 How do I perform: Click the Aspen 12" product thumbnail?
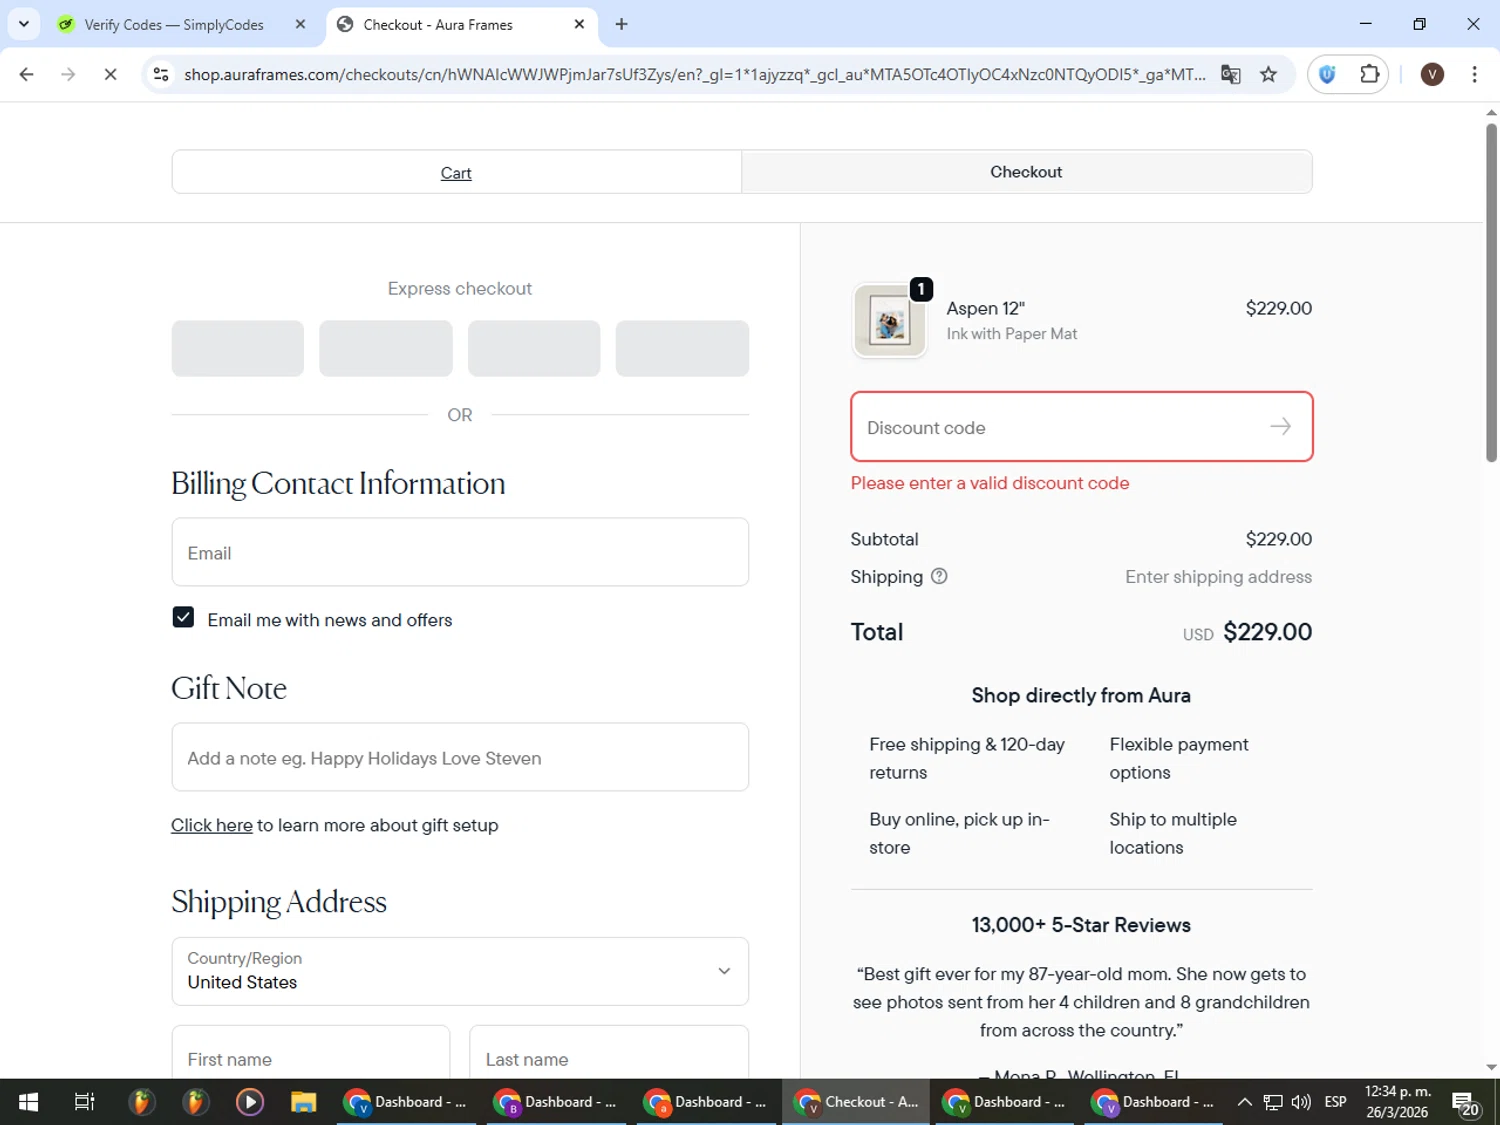[889, 321]
